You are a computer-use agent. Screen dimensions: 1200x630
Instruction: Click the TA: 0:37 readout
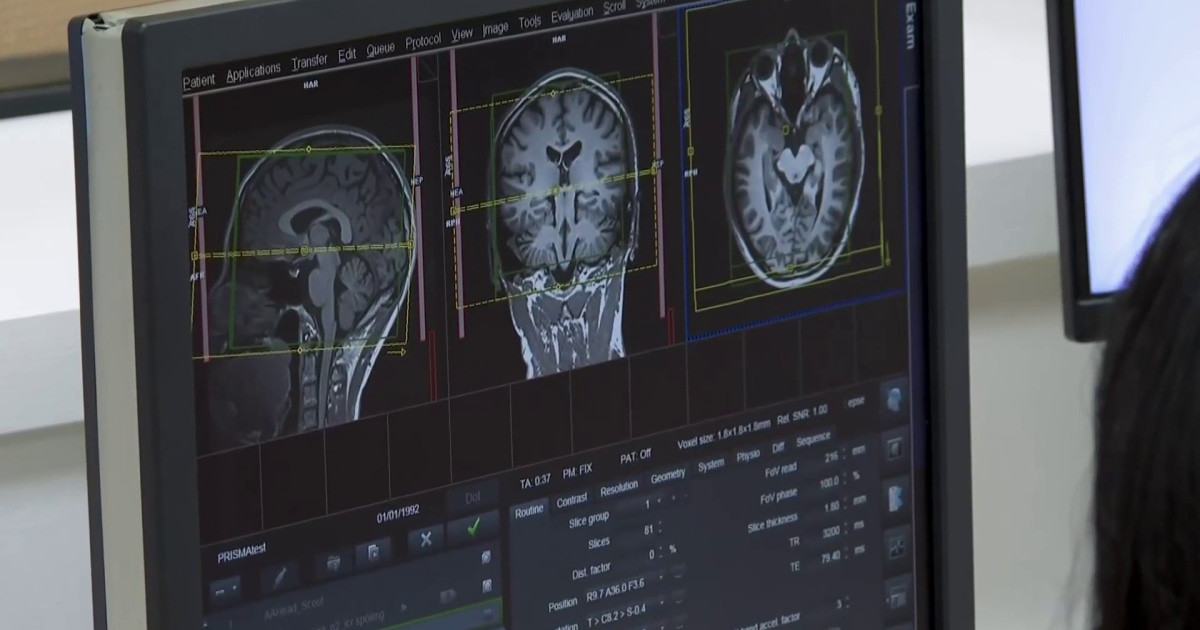535,482
